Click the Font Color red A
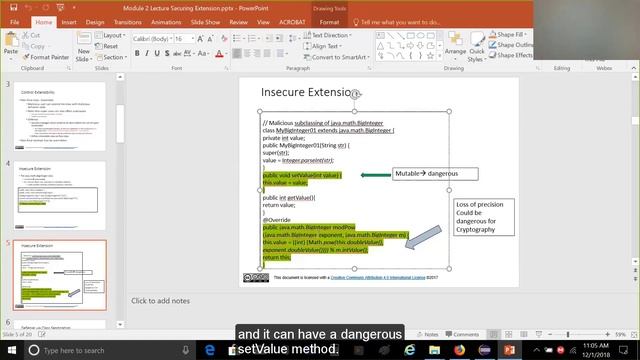 219,53
